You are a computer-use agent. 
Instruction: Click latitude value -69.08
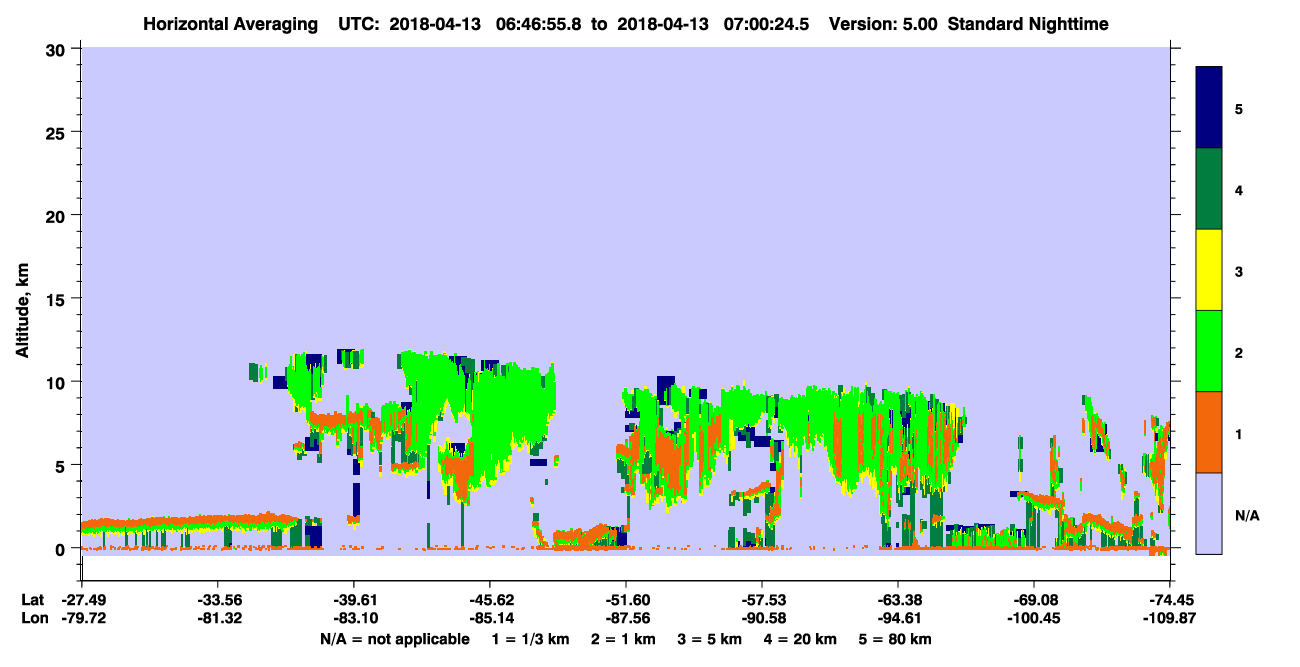[x=1034, y=600]
